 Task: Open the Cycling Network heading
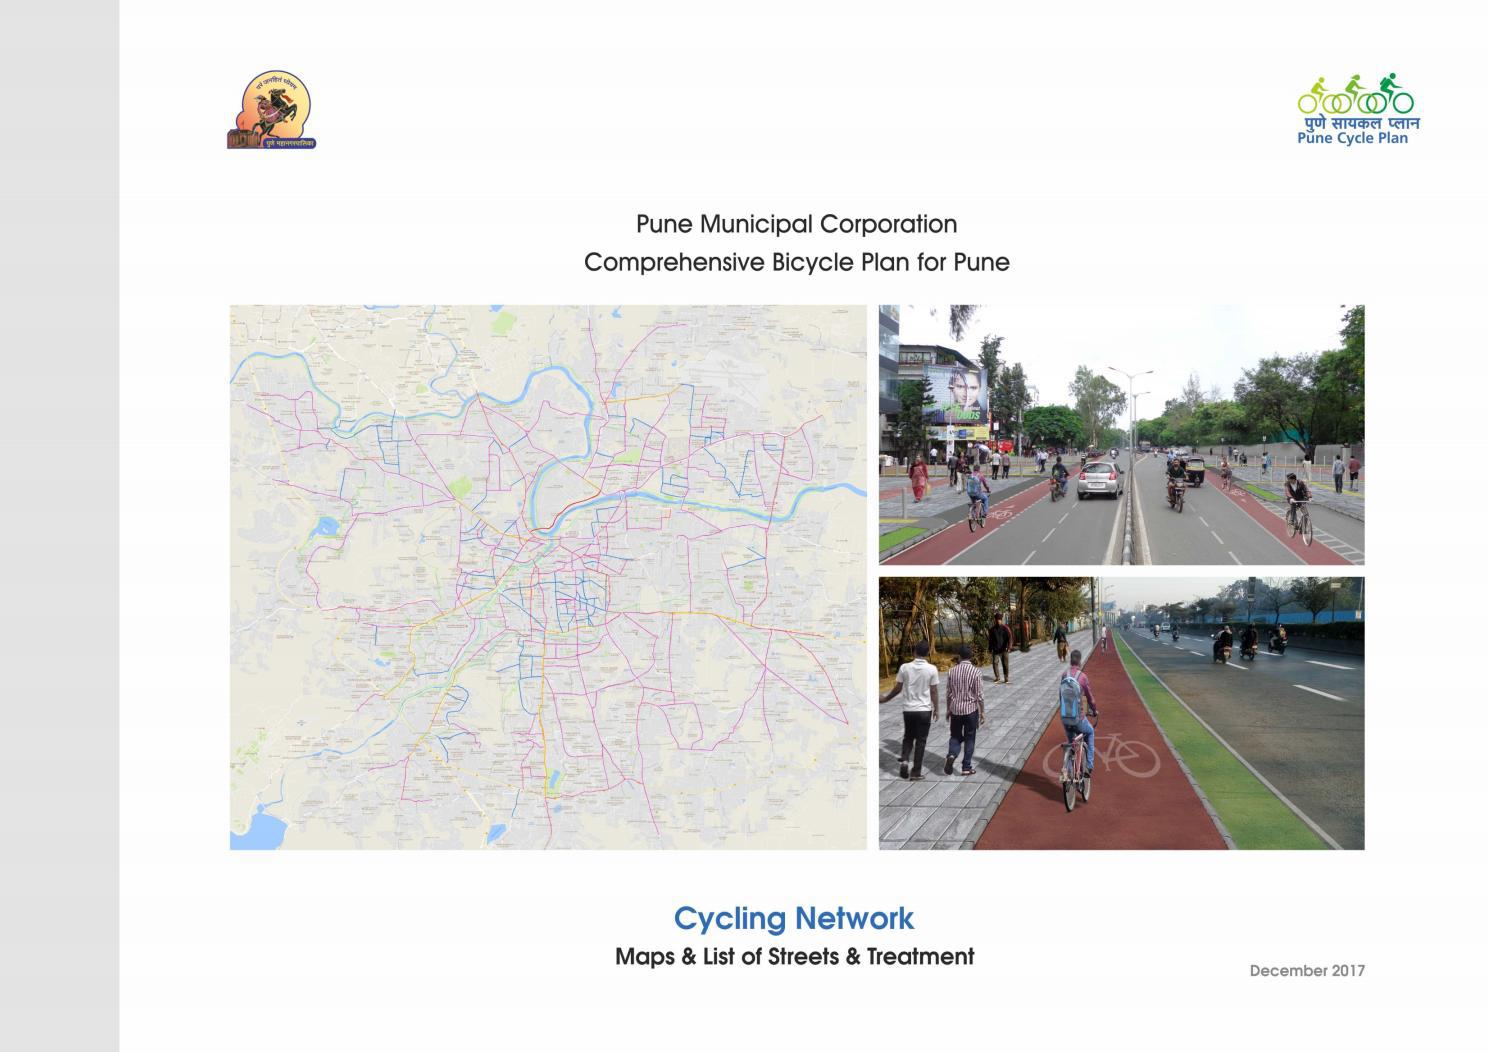(x=795, y=917)
